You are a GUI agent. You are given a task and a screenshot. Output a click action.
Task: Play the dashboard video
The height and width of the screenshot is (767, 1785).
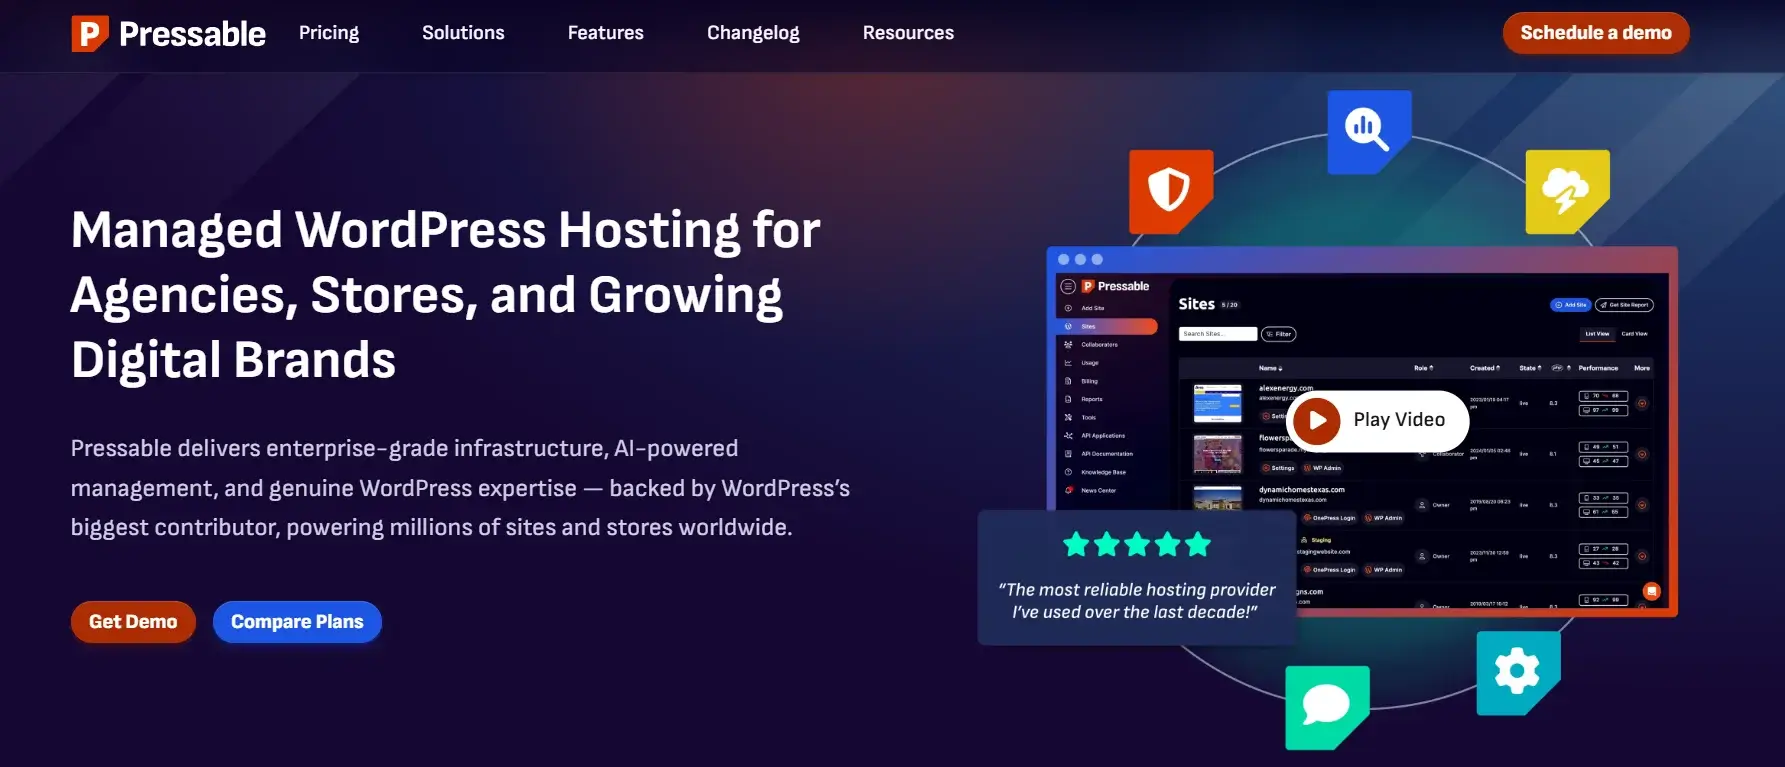[1377, 421]
